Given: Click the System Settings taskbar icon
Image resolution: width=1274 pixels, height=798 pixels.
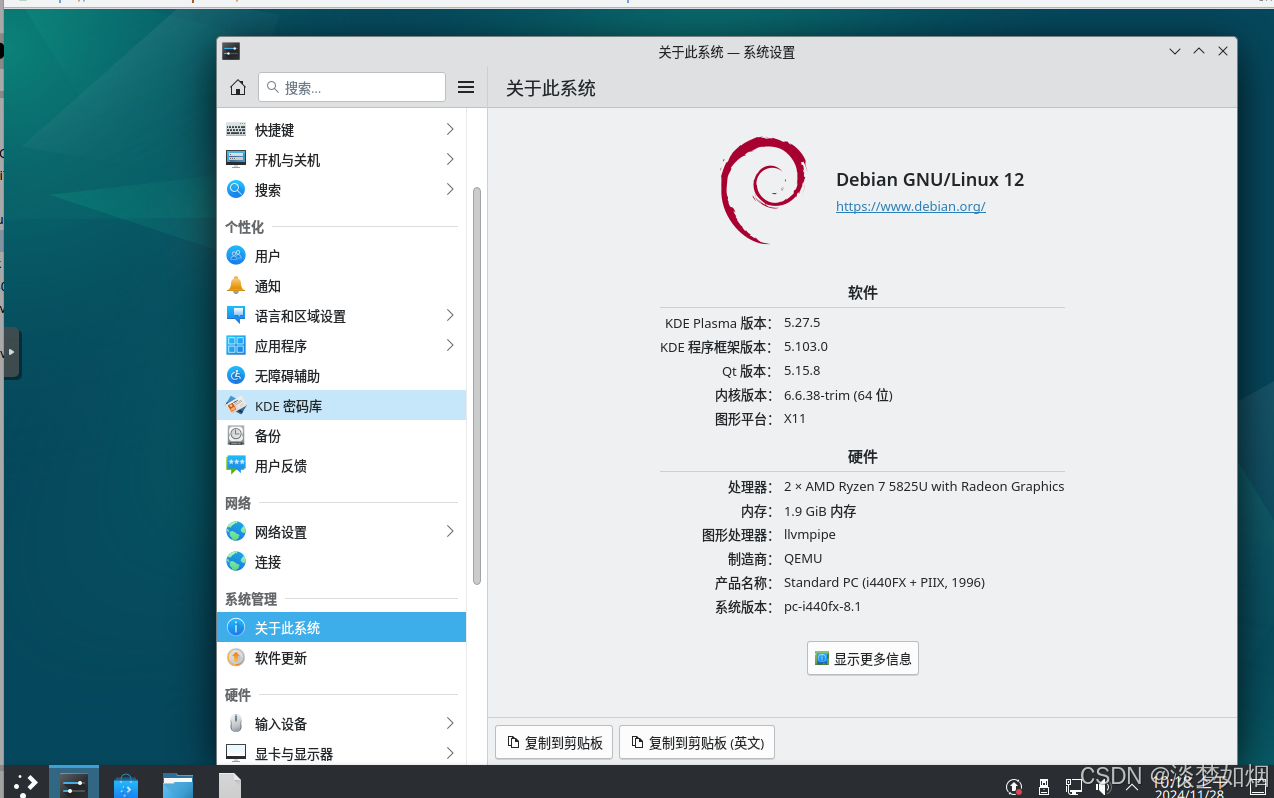Looking at the screenshot, I should click(x=74, y=784).
